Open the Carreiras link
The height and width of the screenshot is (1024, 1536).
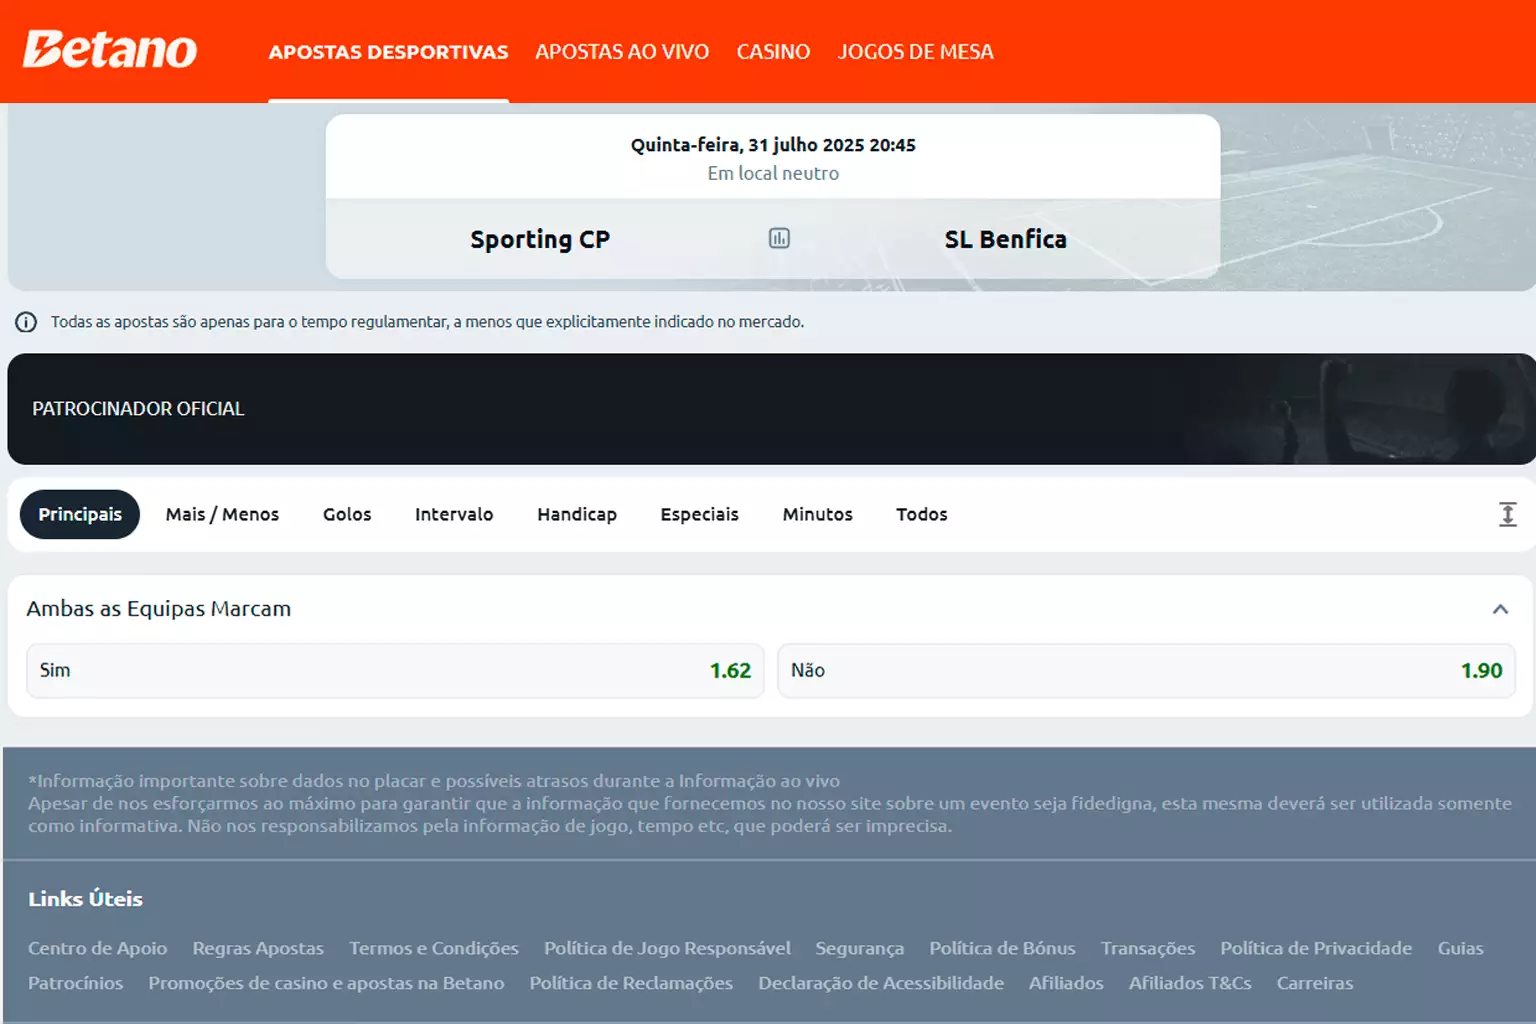[1315, 983]
